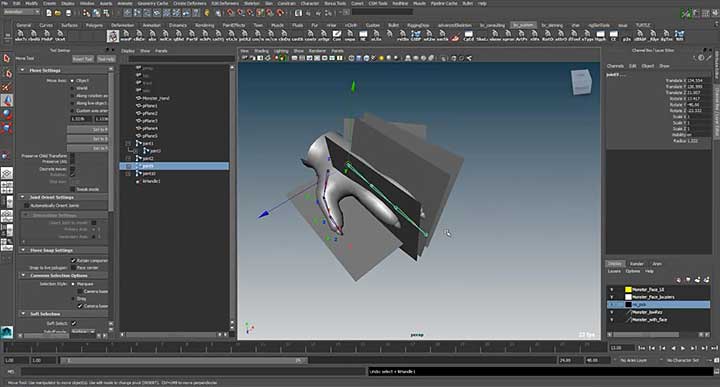
Task: Collapse Joint Orient Settings section
Action: click(x=22, y=197)
